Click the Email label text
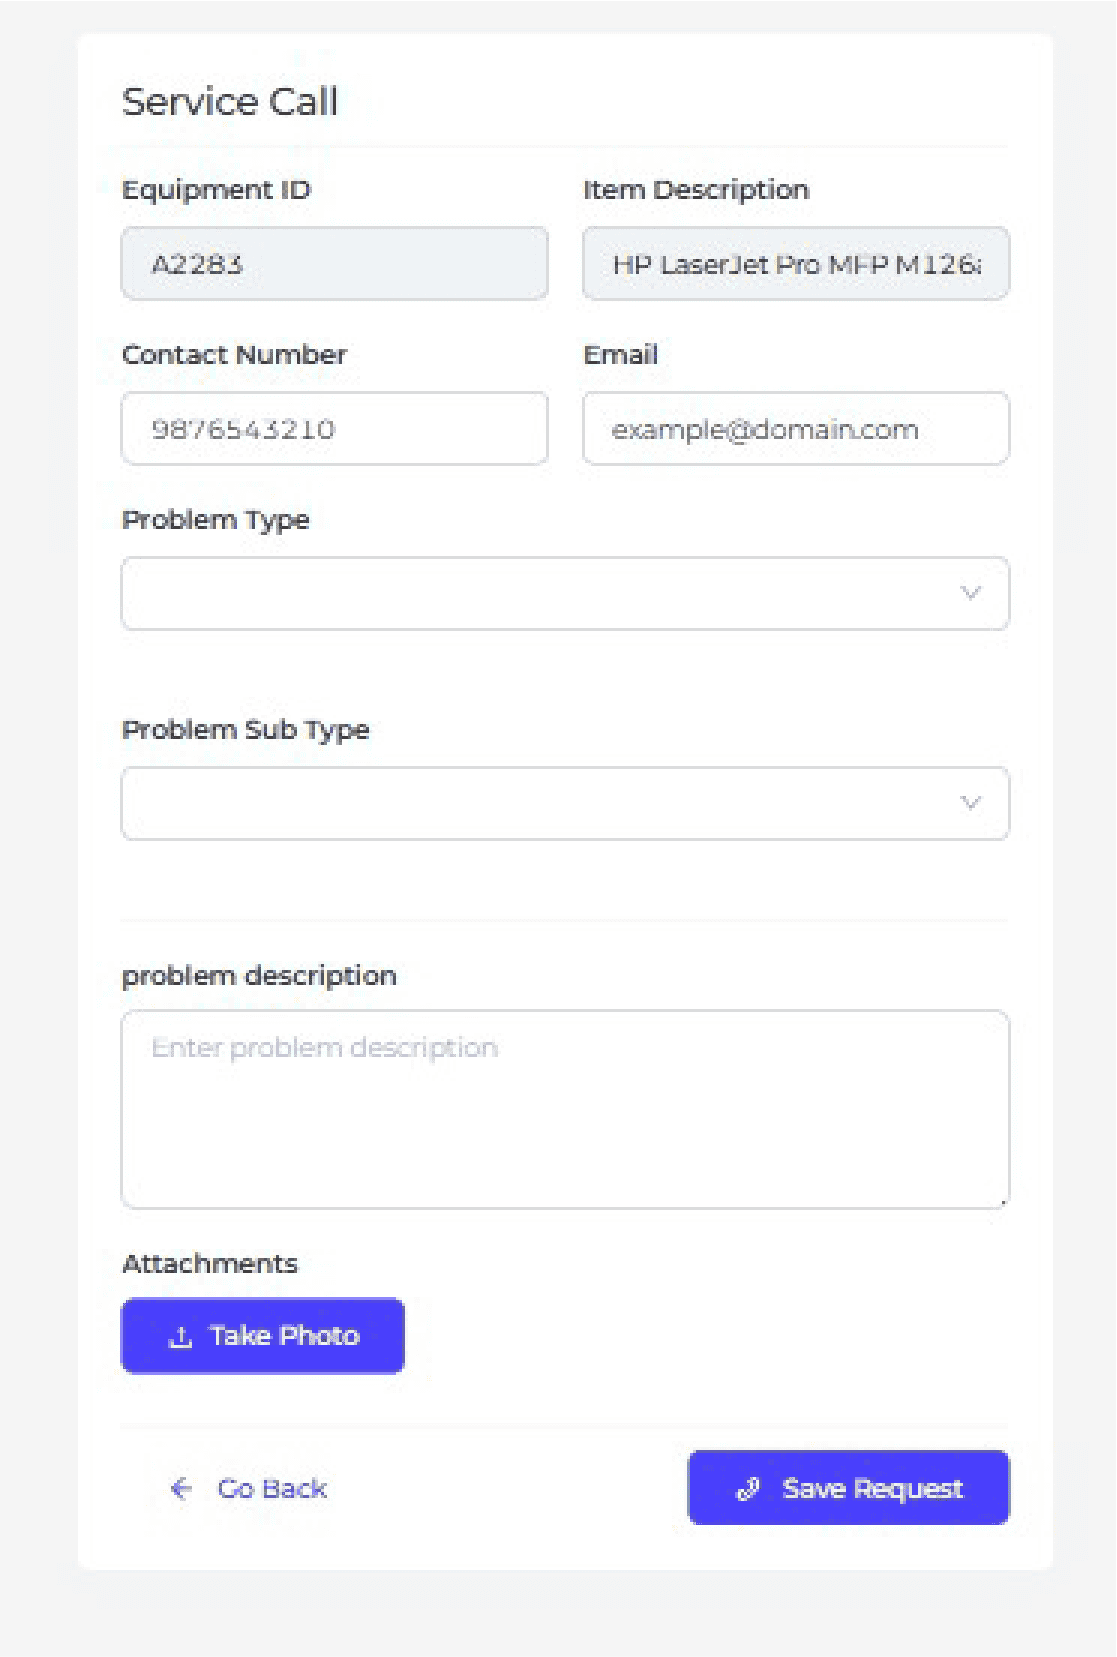 pyautogui.click(x=620, y=355)
